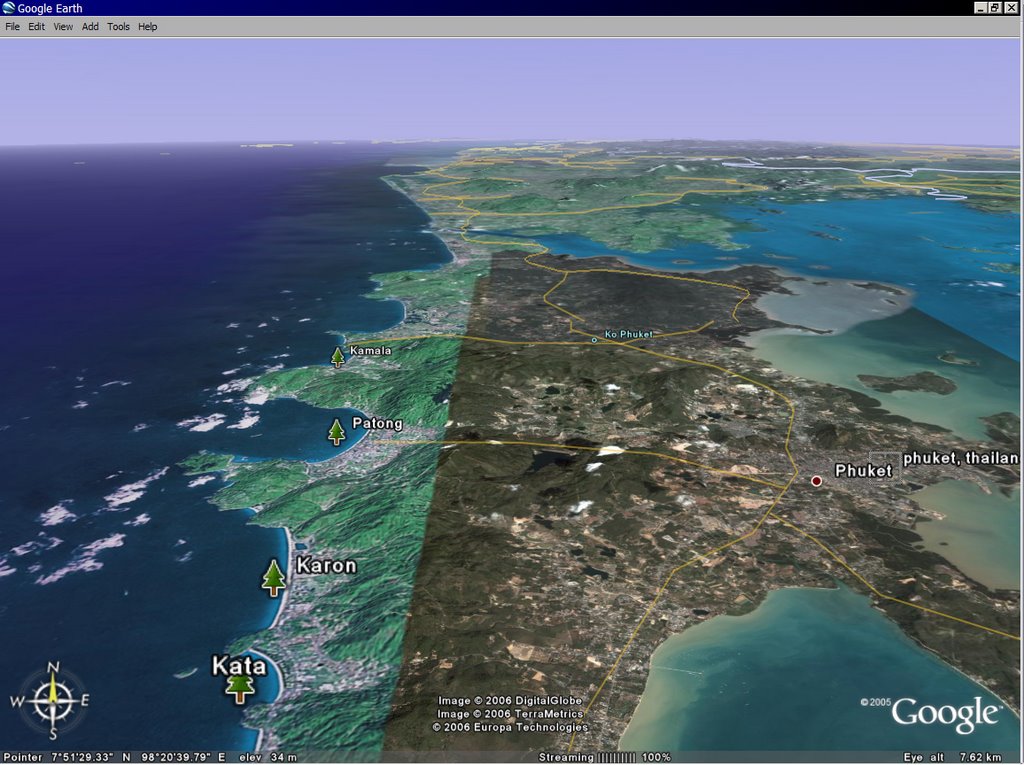
Task: Click the Phuket city label
Action: coord(863,470)
